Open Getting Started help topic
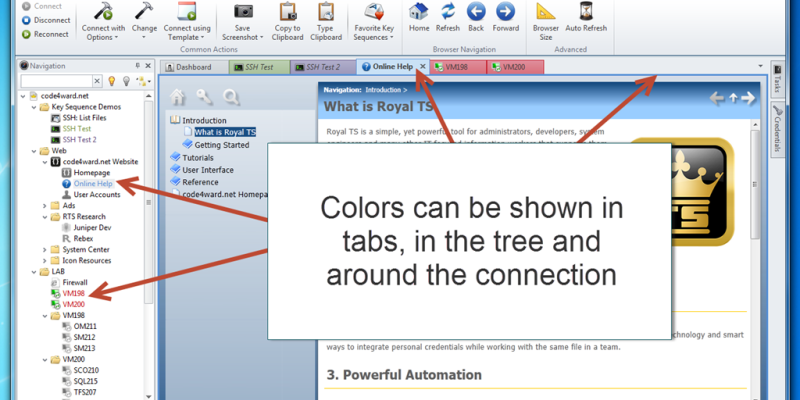The image size is (800, 400). [221, 144]
